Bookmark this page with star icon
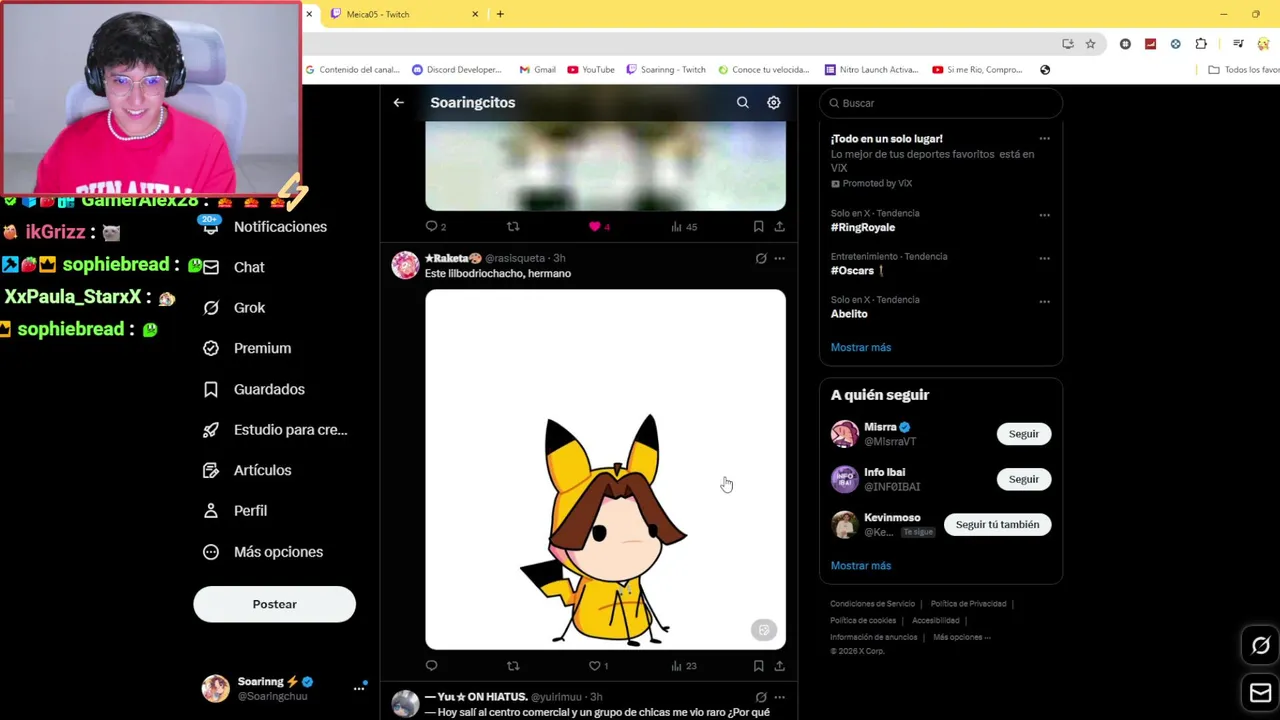 tap(1090, 44)
